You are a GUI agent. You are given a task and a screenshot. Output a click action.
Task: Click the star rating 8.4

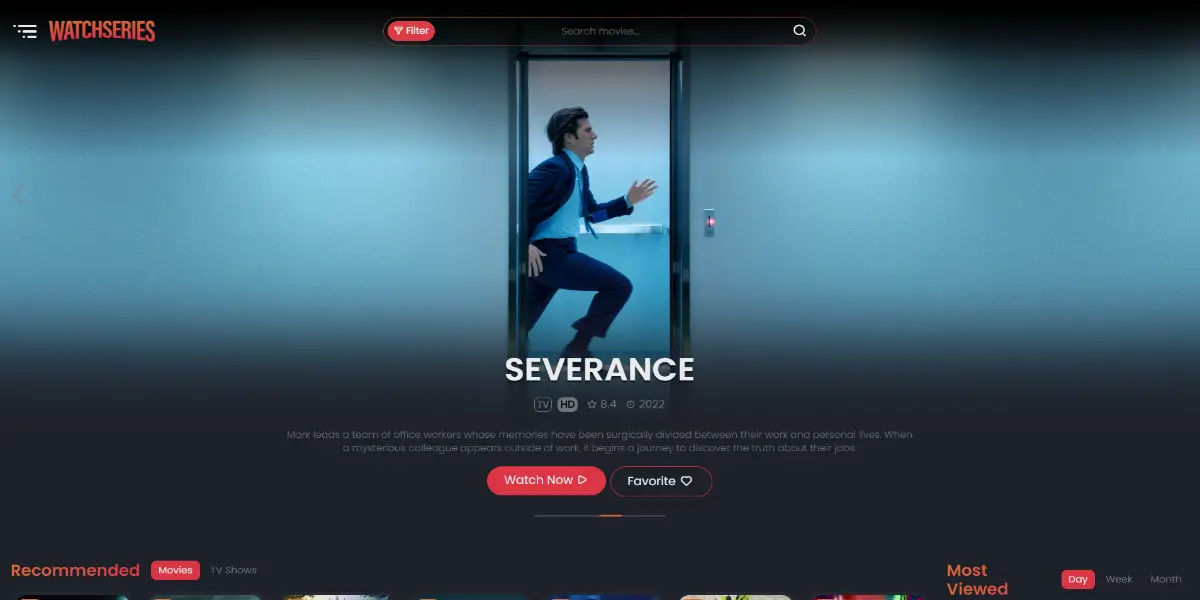(x=602, y=405)
